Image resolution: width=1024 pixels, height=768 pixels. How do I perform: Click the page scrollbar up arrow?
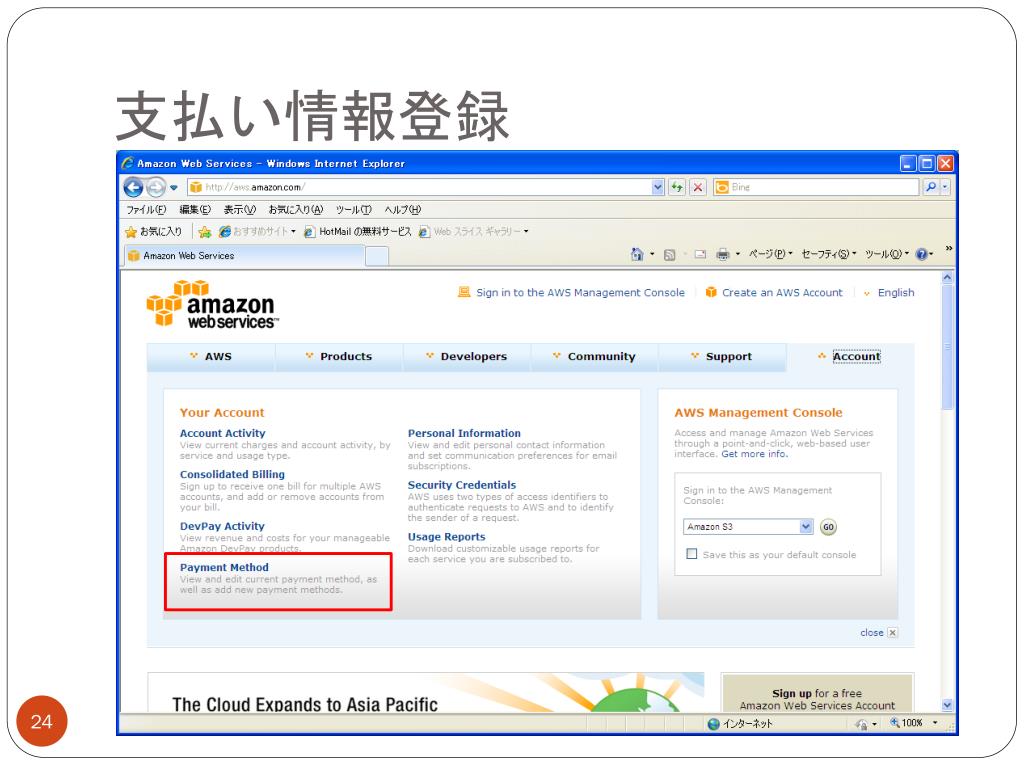tap(947, 278)
